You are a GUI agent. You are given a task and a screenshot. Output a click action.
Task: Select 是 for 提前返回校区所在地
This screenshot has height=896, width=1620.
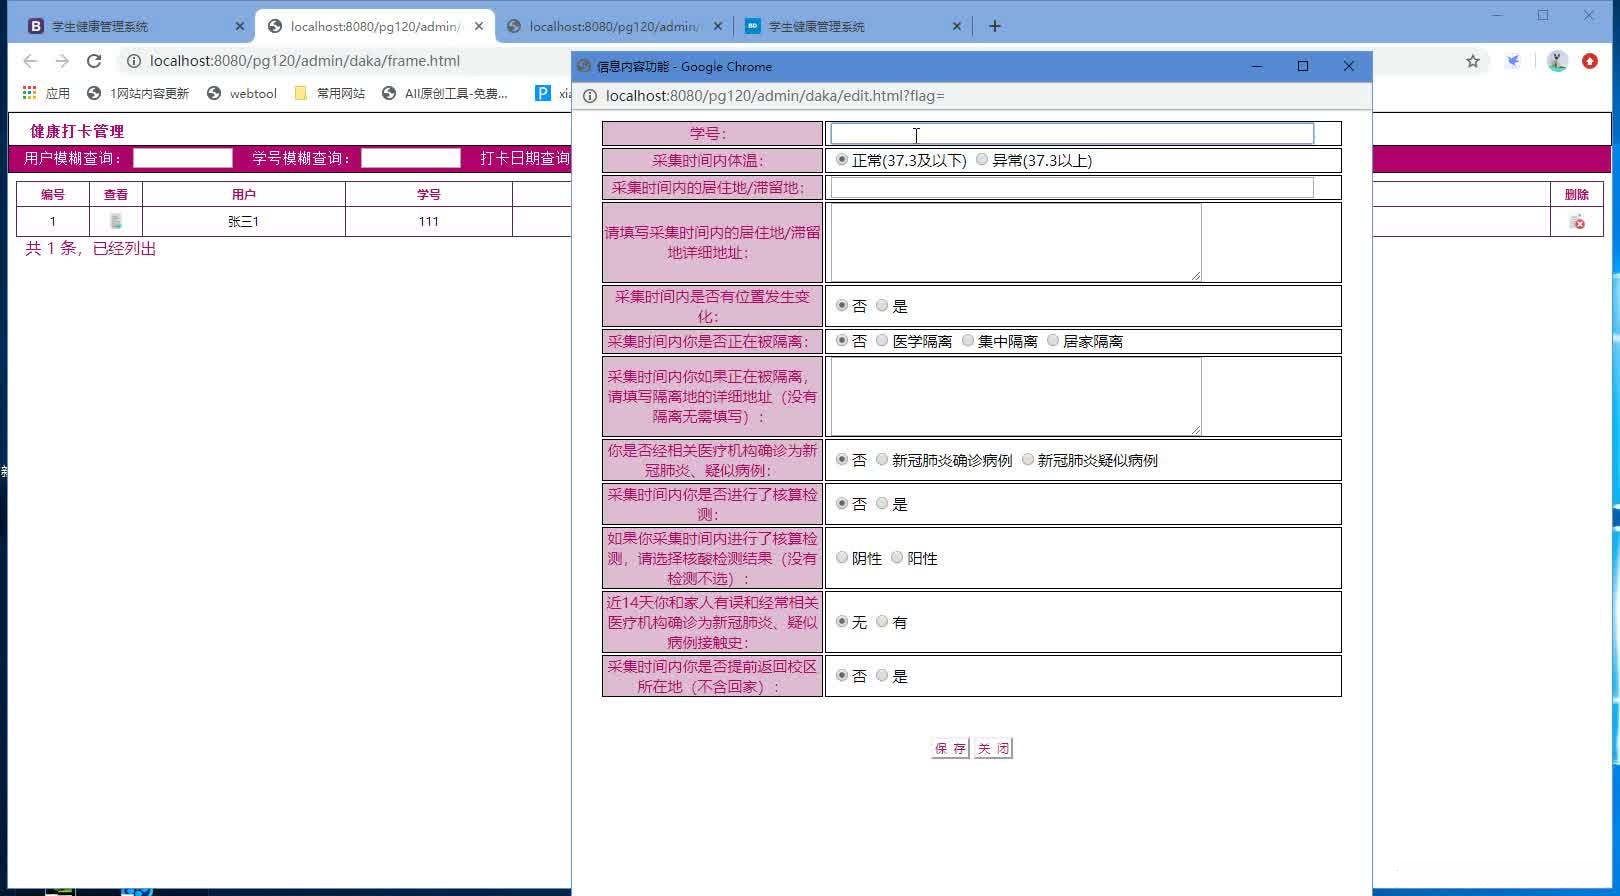tap(882, 675)
